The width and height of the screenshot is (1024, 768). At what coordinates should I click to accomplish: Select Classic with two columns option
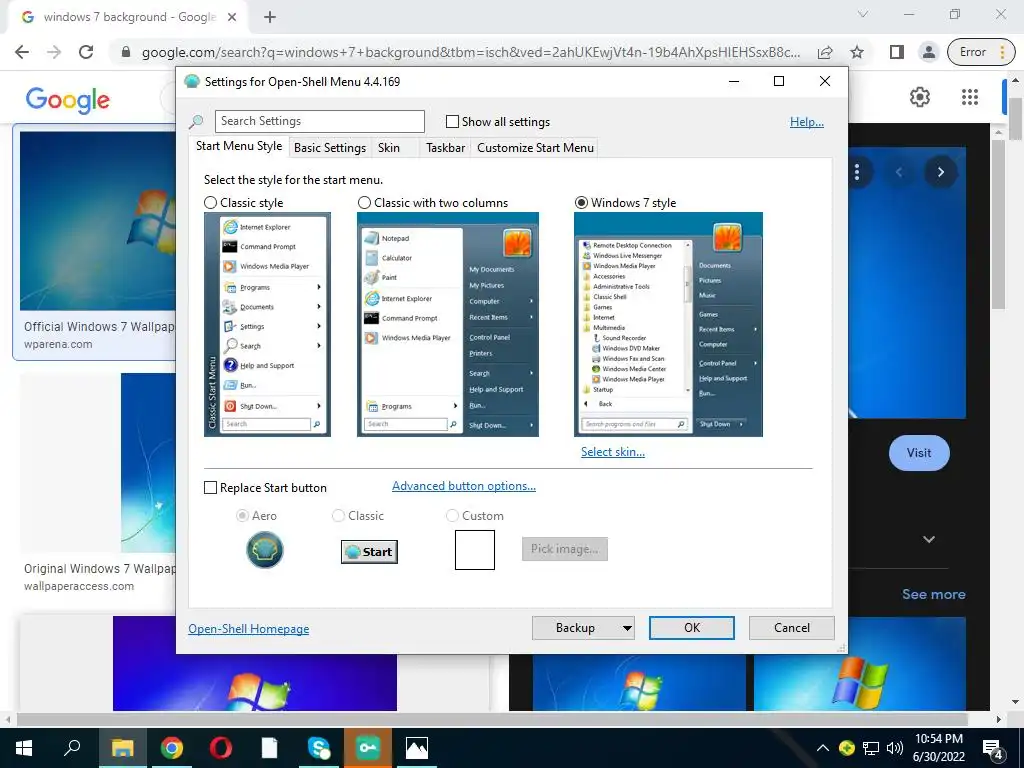(x=364, y=202)
